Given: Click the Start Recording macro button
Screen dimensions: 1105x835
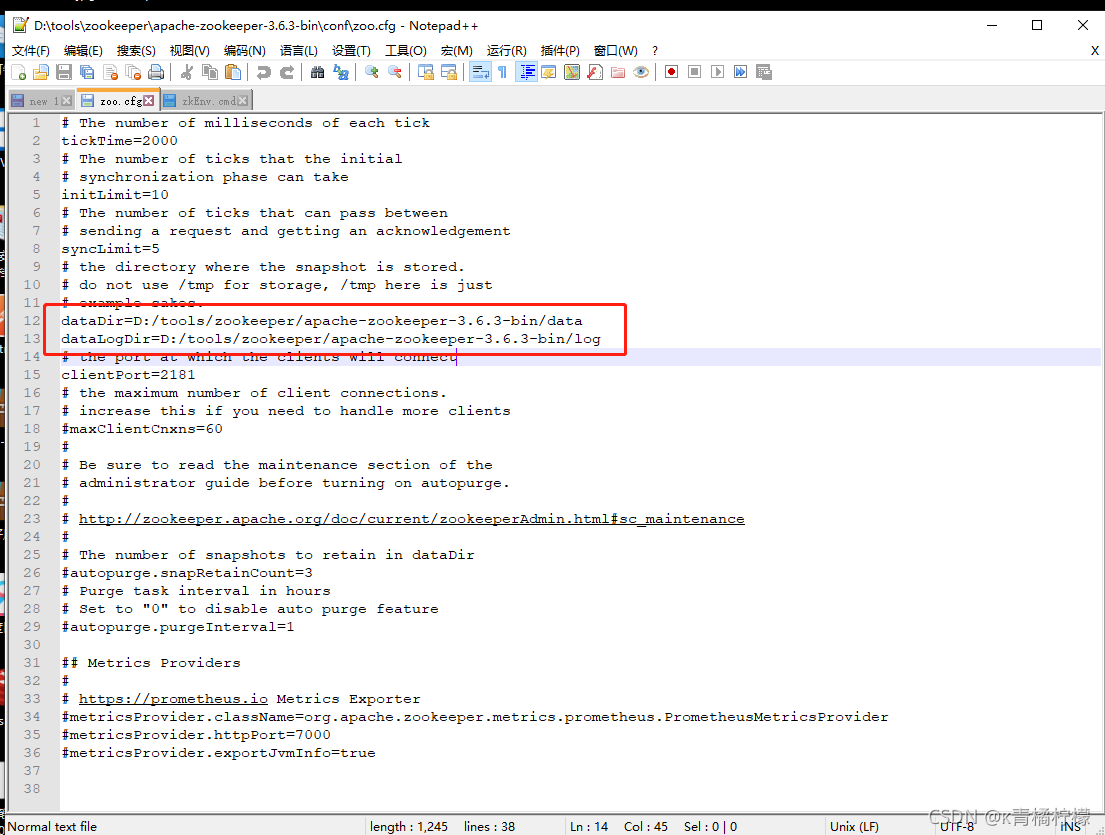Looking at the screenshot, I should (672, 72).
